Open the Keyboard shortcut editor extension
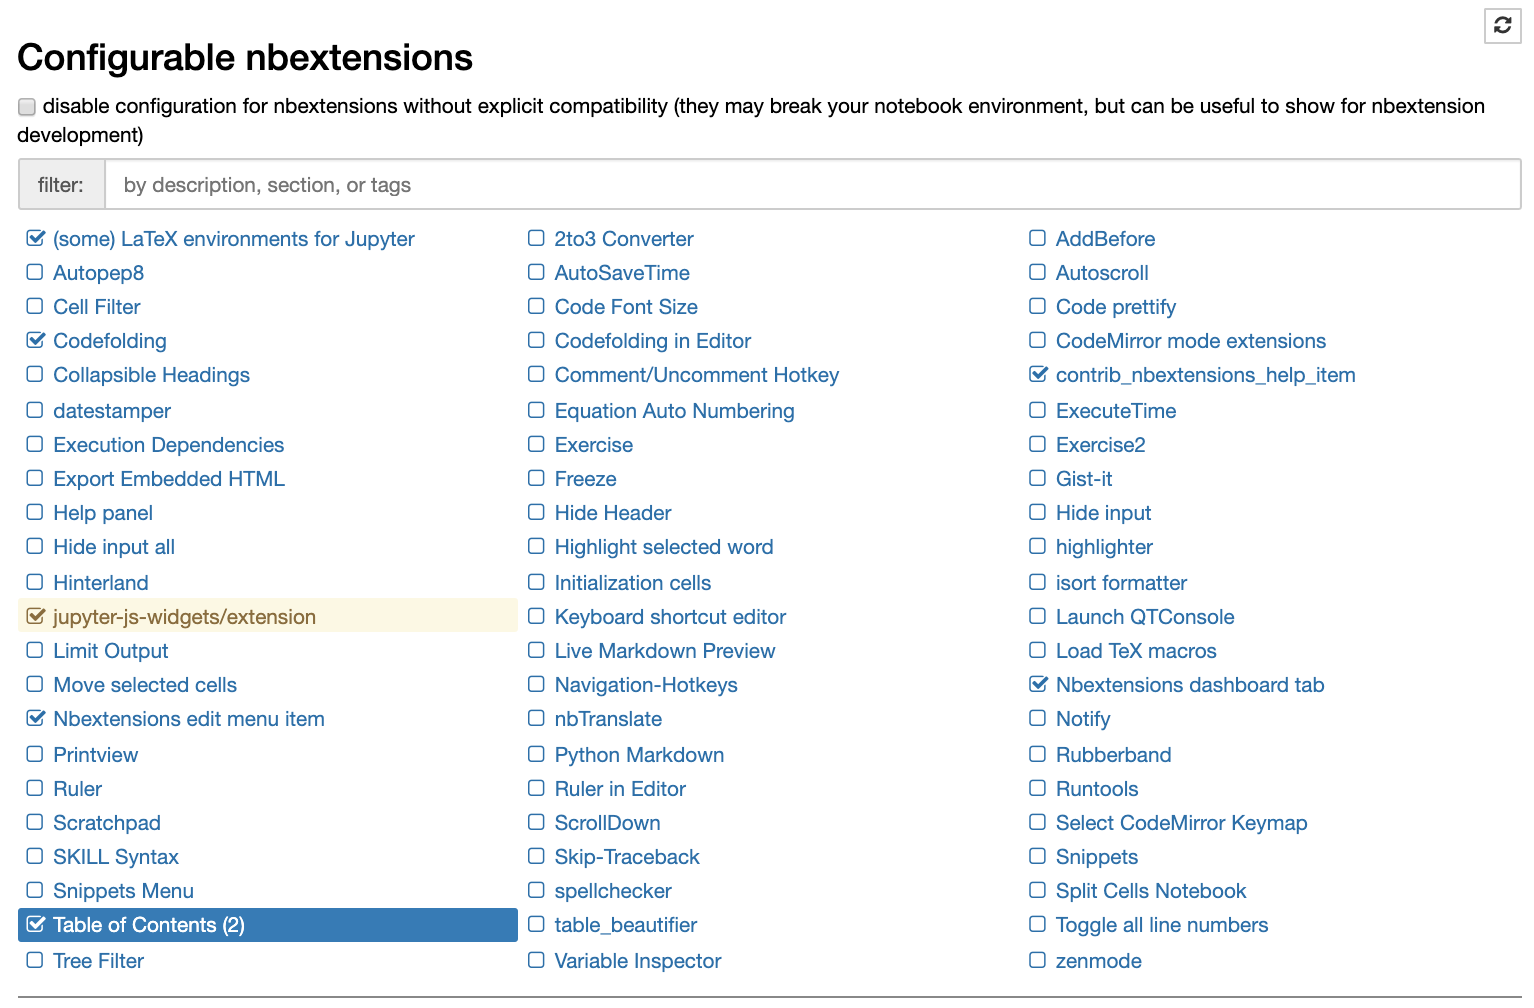 671,617
